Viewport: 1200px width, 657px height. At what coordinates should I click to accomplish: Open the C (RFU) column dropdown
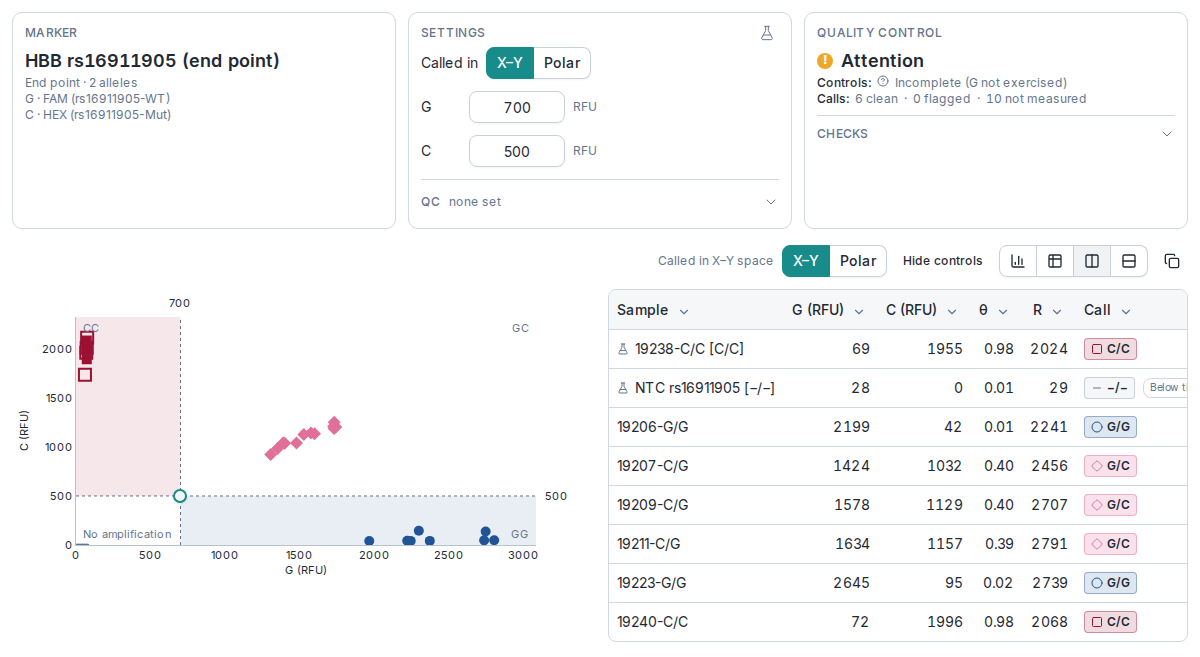[x=953, y=311]
